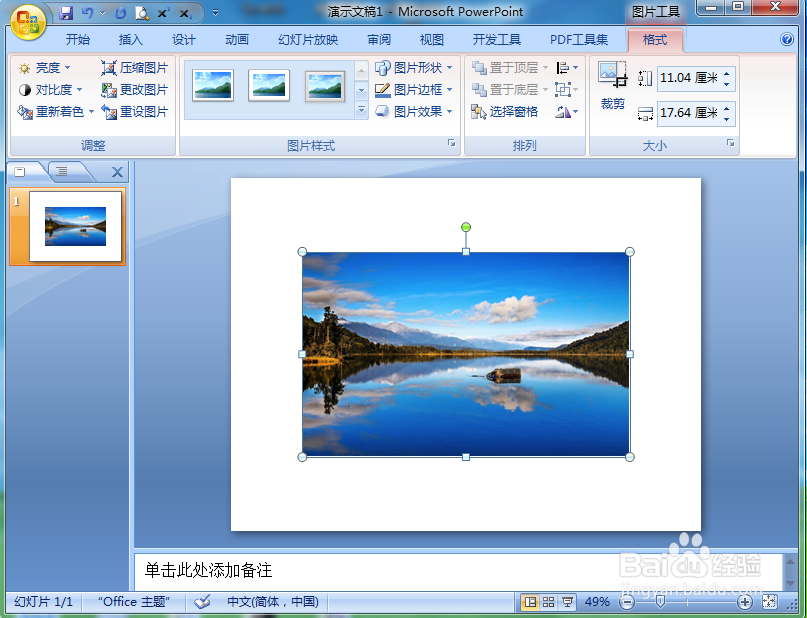Open the 图片效果 picture effects dropdown
This screenshot has height=618, width=807.
point(413,112)
